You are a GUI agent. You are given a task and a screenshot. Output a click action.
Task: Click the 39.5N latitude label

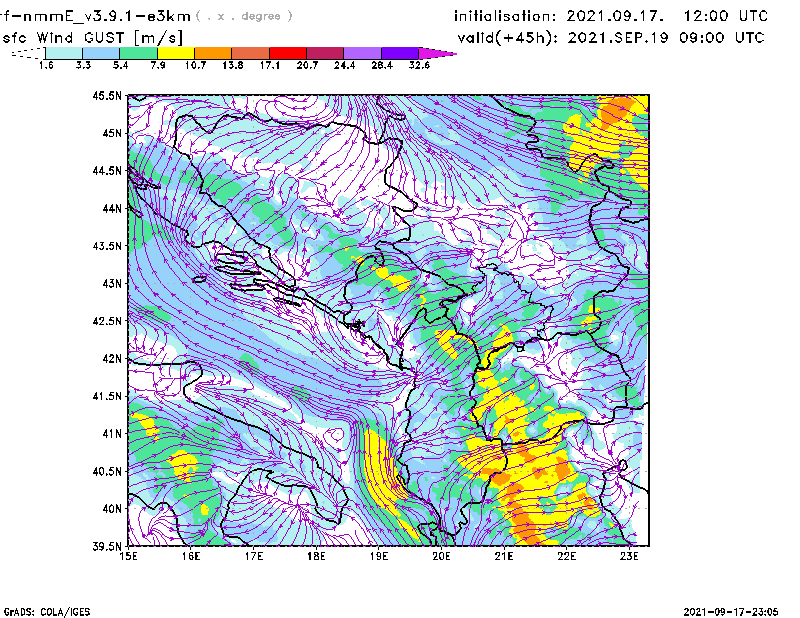pyautogui.click(x=107, y=546)
